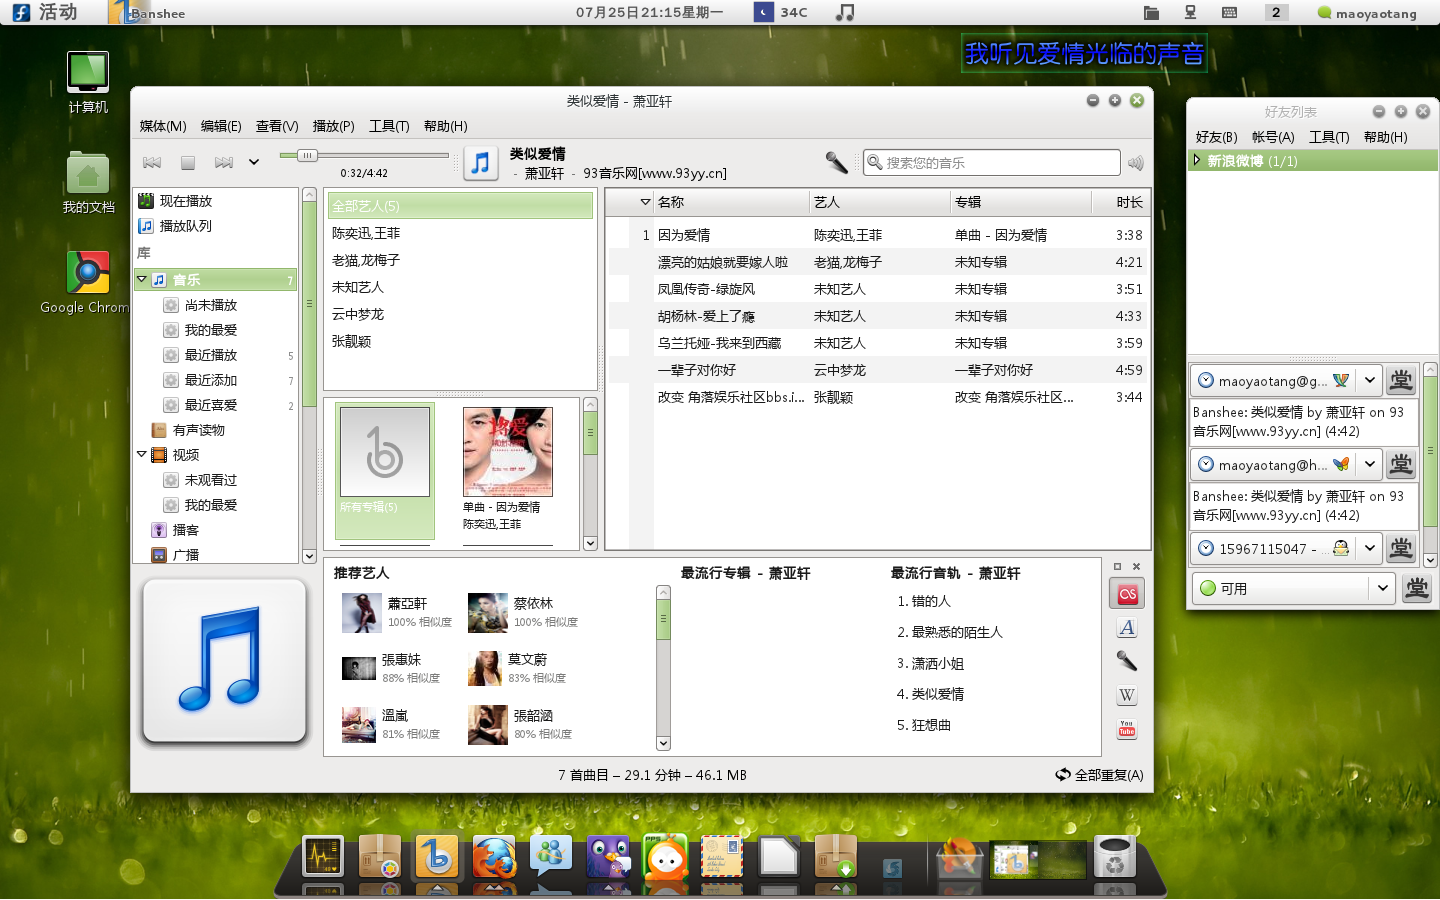Sort tracks by 名称 column header
This screenshot has height=900, width=1440.
731,202
